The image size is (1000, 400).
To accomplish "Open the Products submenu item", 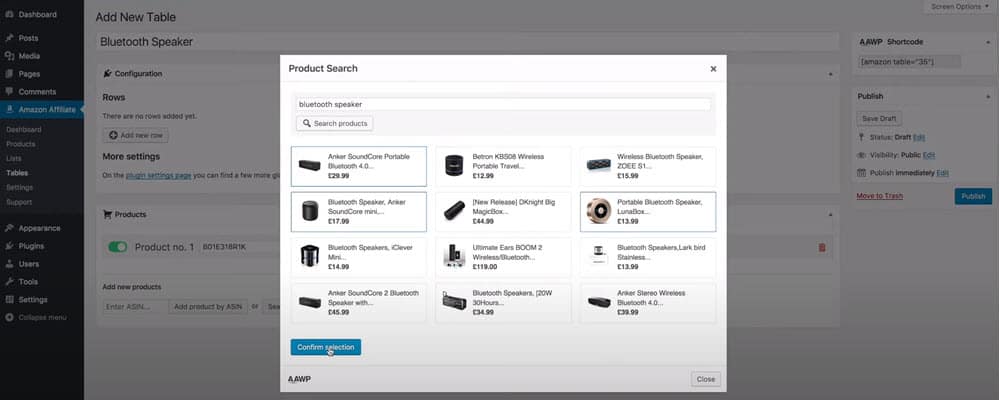I will pos(20,144).
